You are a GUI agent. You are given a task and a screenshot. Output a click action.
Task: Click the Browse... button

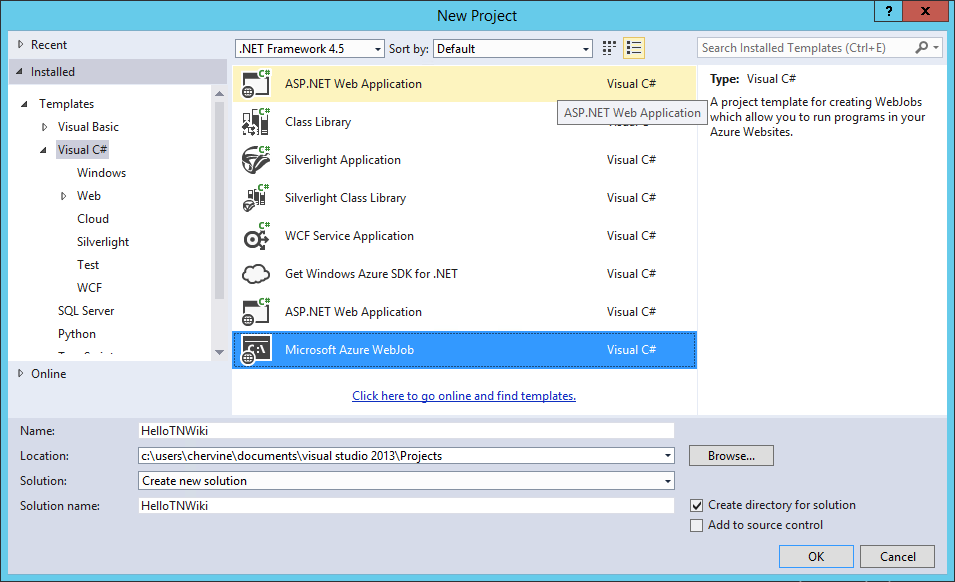(x=731, y=455)
